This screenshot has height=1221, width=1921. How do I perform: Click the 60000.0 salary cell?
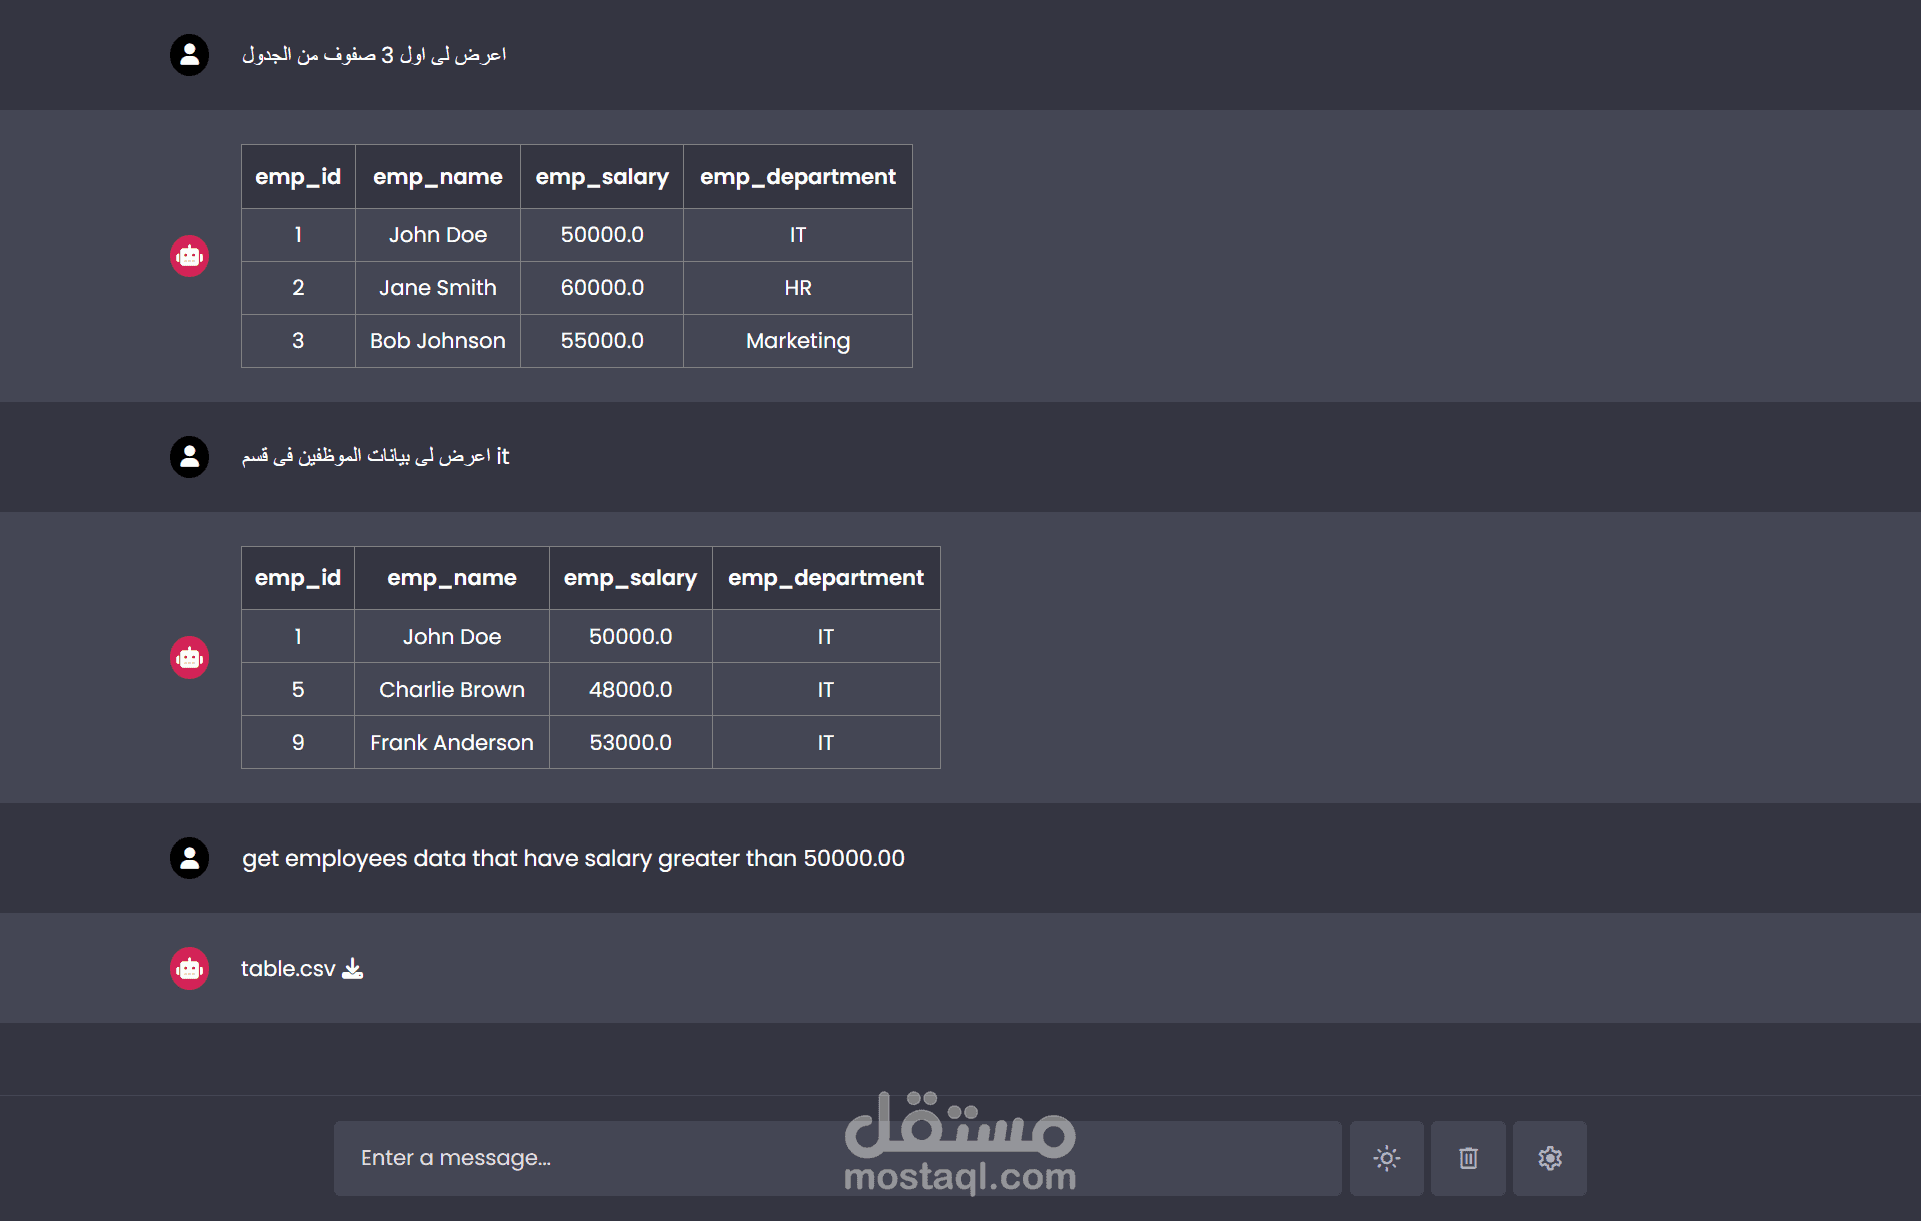pos(602,288)
